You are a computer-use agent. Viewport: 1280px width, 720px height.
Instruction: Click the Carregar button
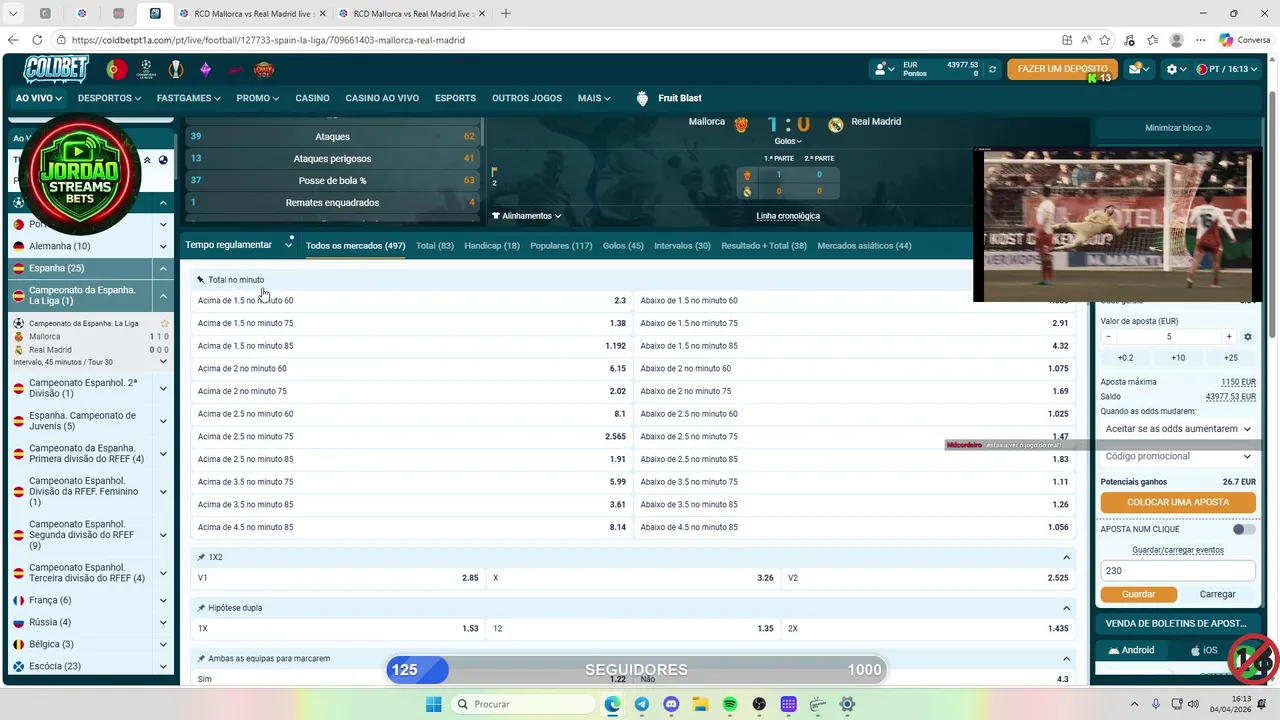click(x=1217, y=594)
